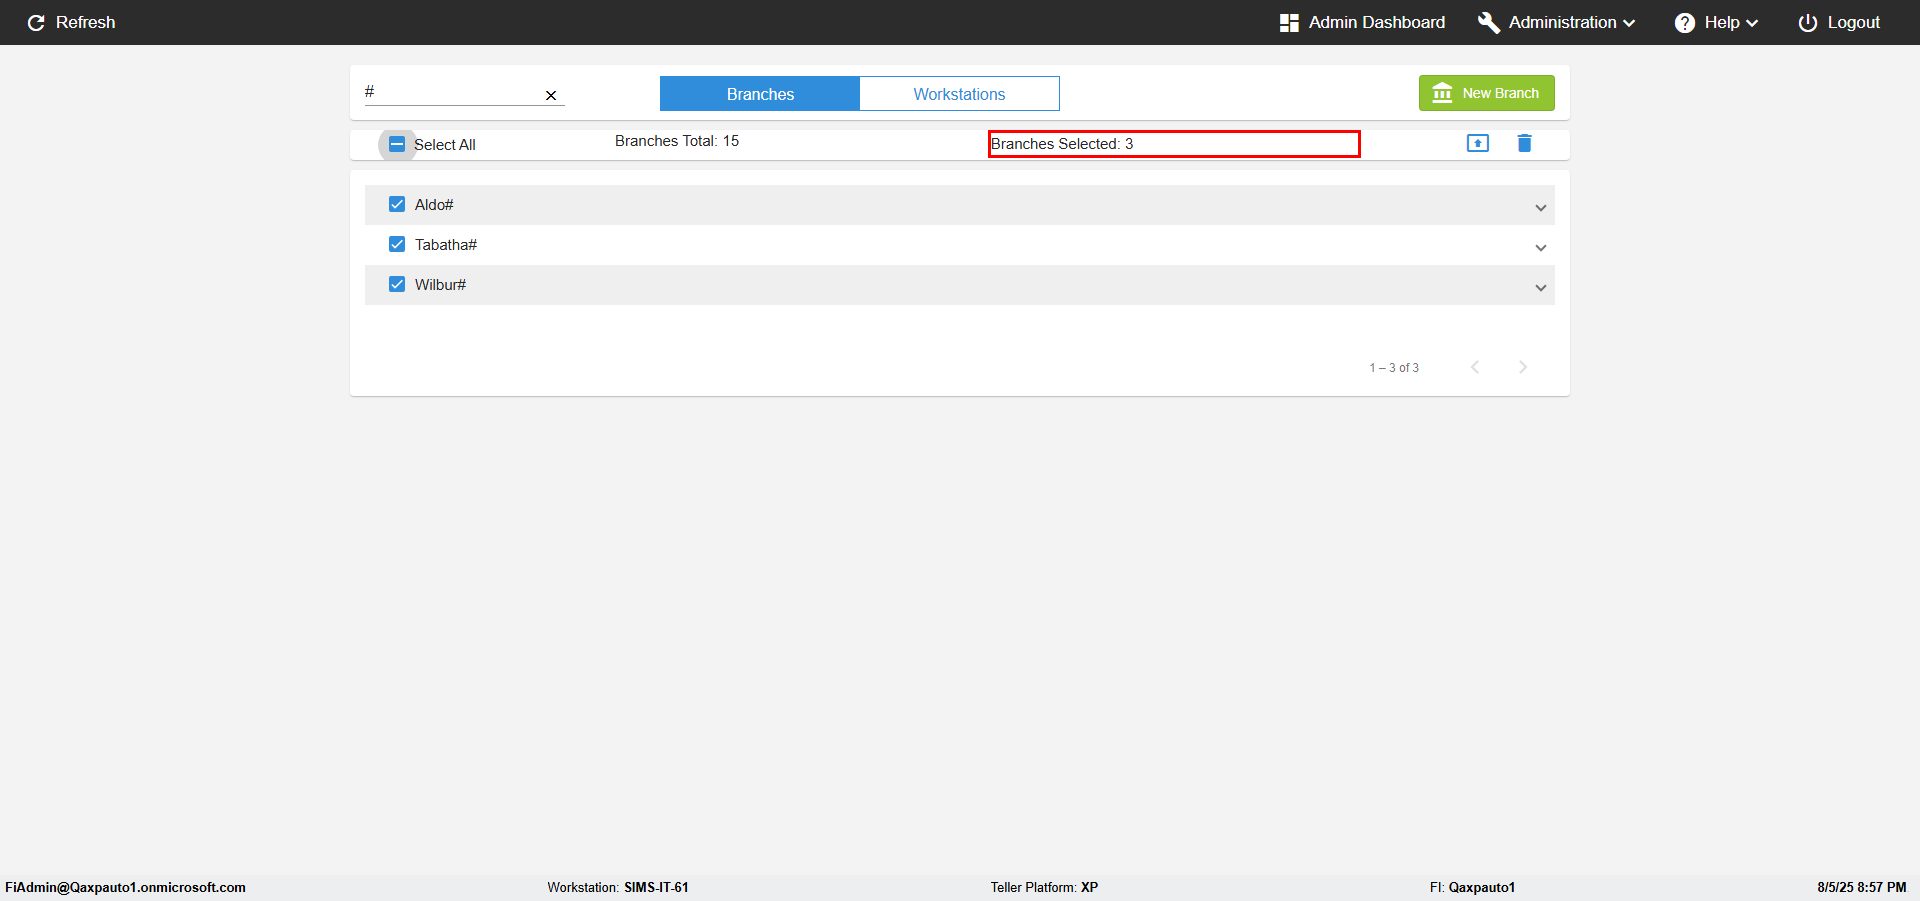The image size is (1920, 901).
Task: Click the Logout power icon
Action: pyautogui.click(x=1808, y=22)
